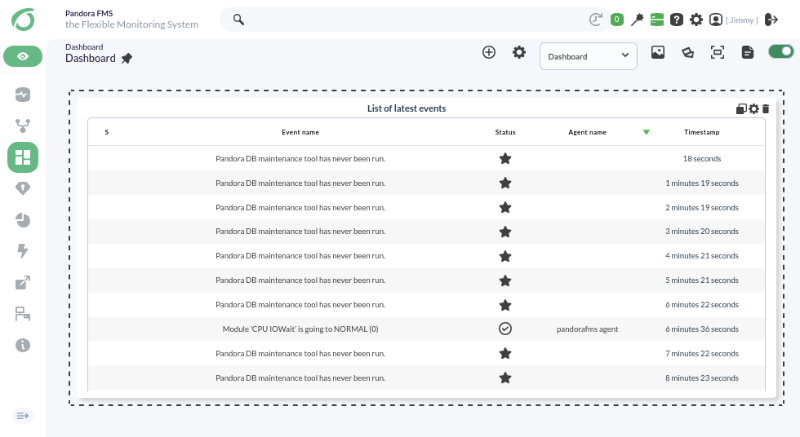Open the Links external arrow icon

coord(22,282)
